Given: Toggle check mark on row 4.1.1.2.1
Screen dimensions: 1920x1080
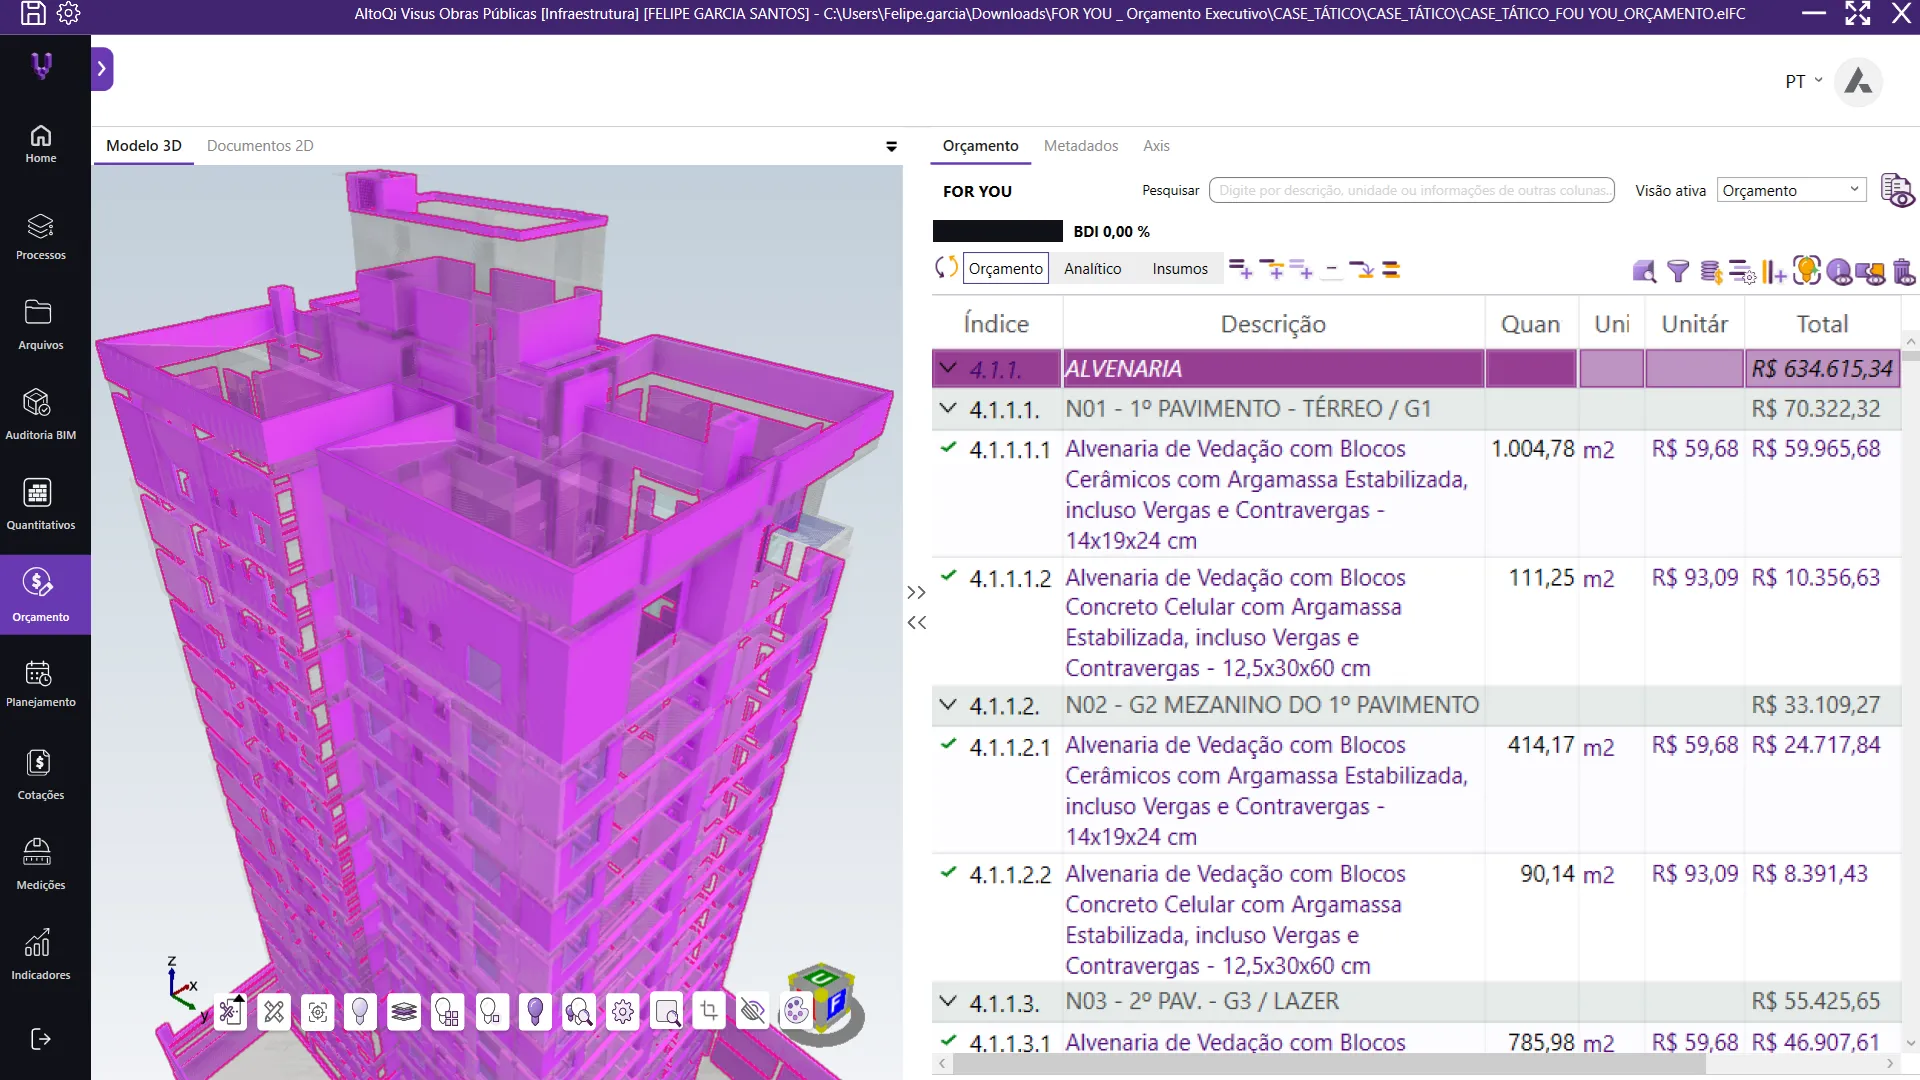Looking at the screenshot, I should [x=948, y=744].
